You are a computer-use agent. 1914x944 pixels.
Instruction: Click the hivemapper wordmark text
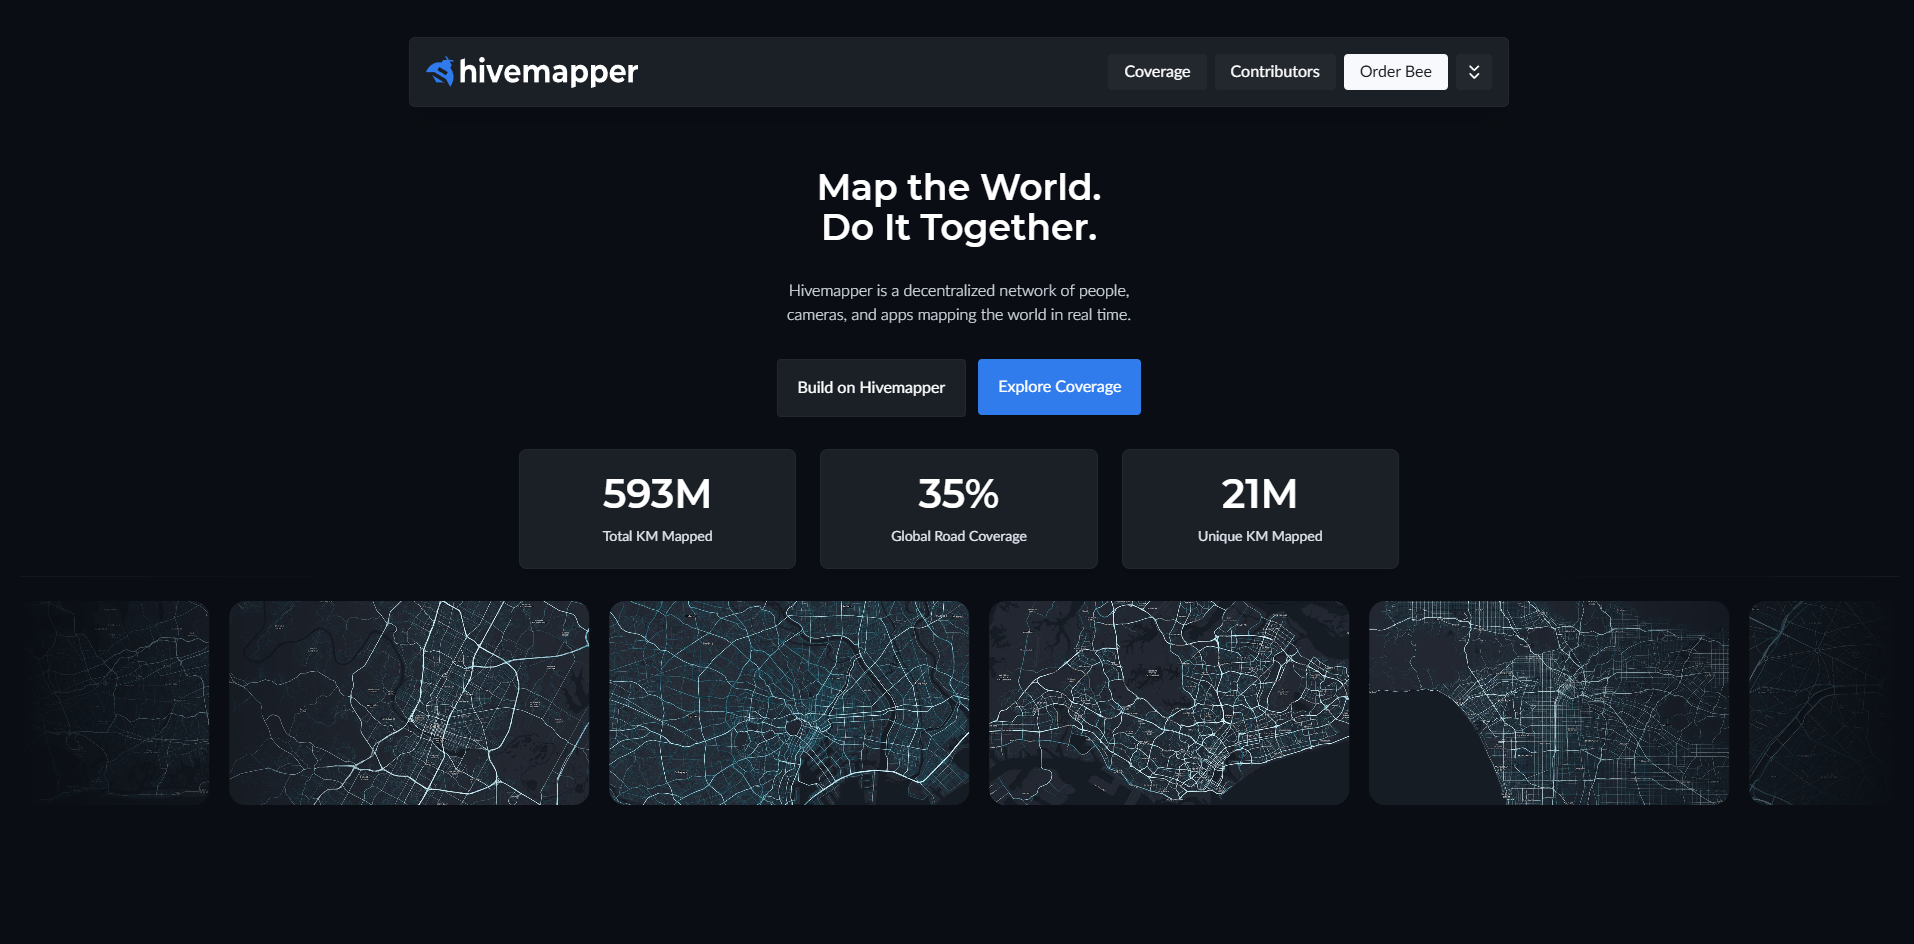coord(548,72)
